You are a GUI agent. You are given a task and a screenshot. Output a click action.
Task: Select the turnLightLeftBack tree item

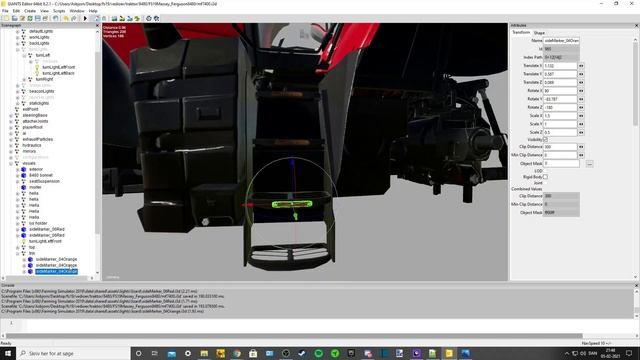pyautogui.click(x=58, y=73)
